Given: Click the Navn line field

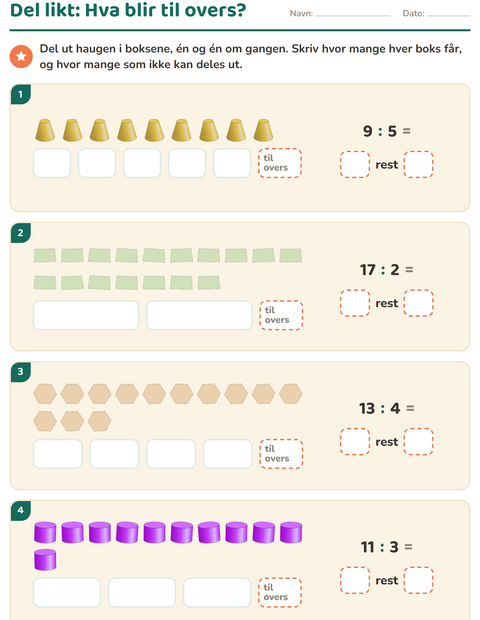Looking at the screenshot, I should (x=353, y=14).
